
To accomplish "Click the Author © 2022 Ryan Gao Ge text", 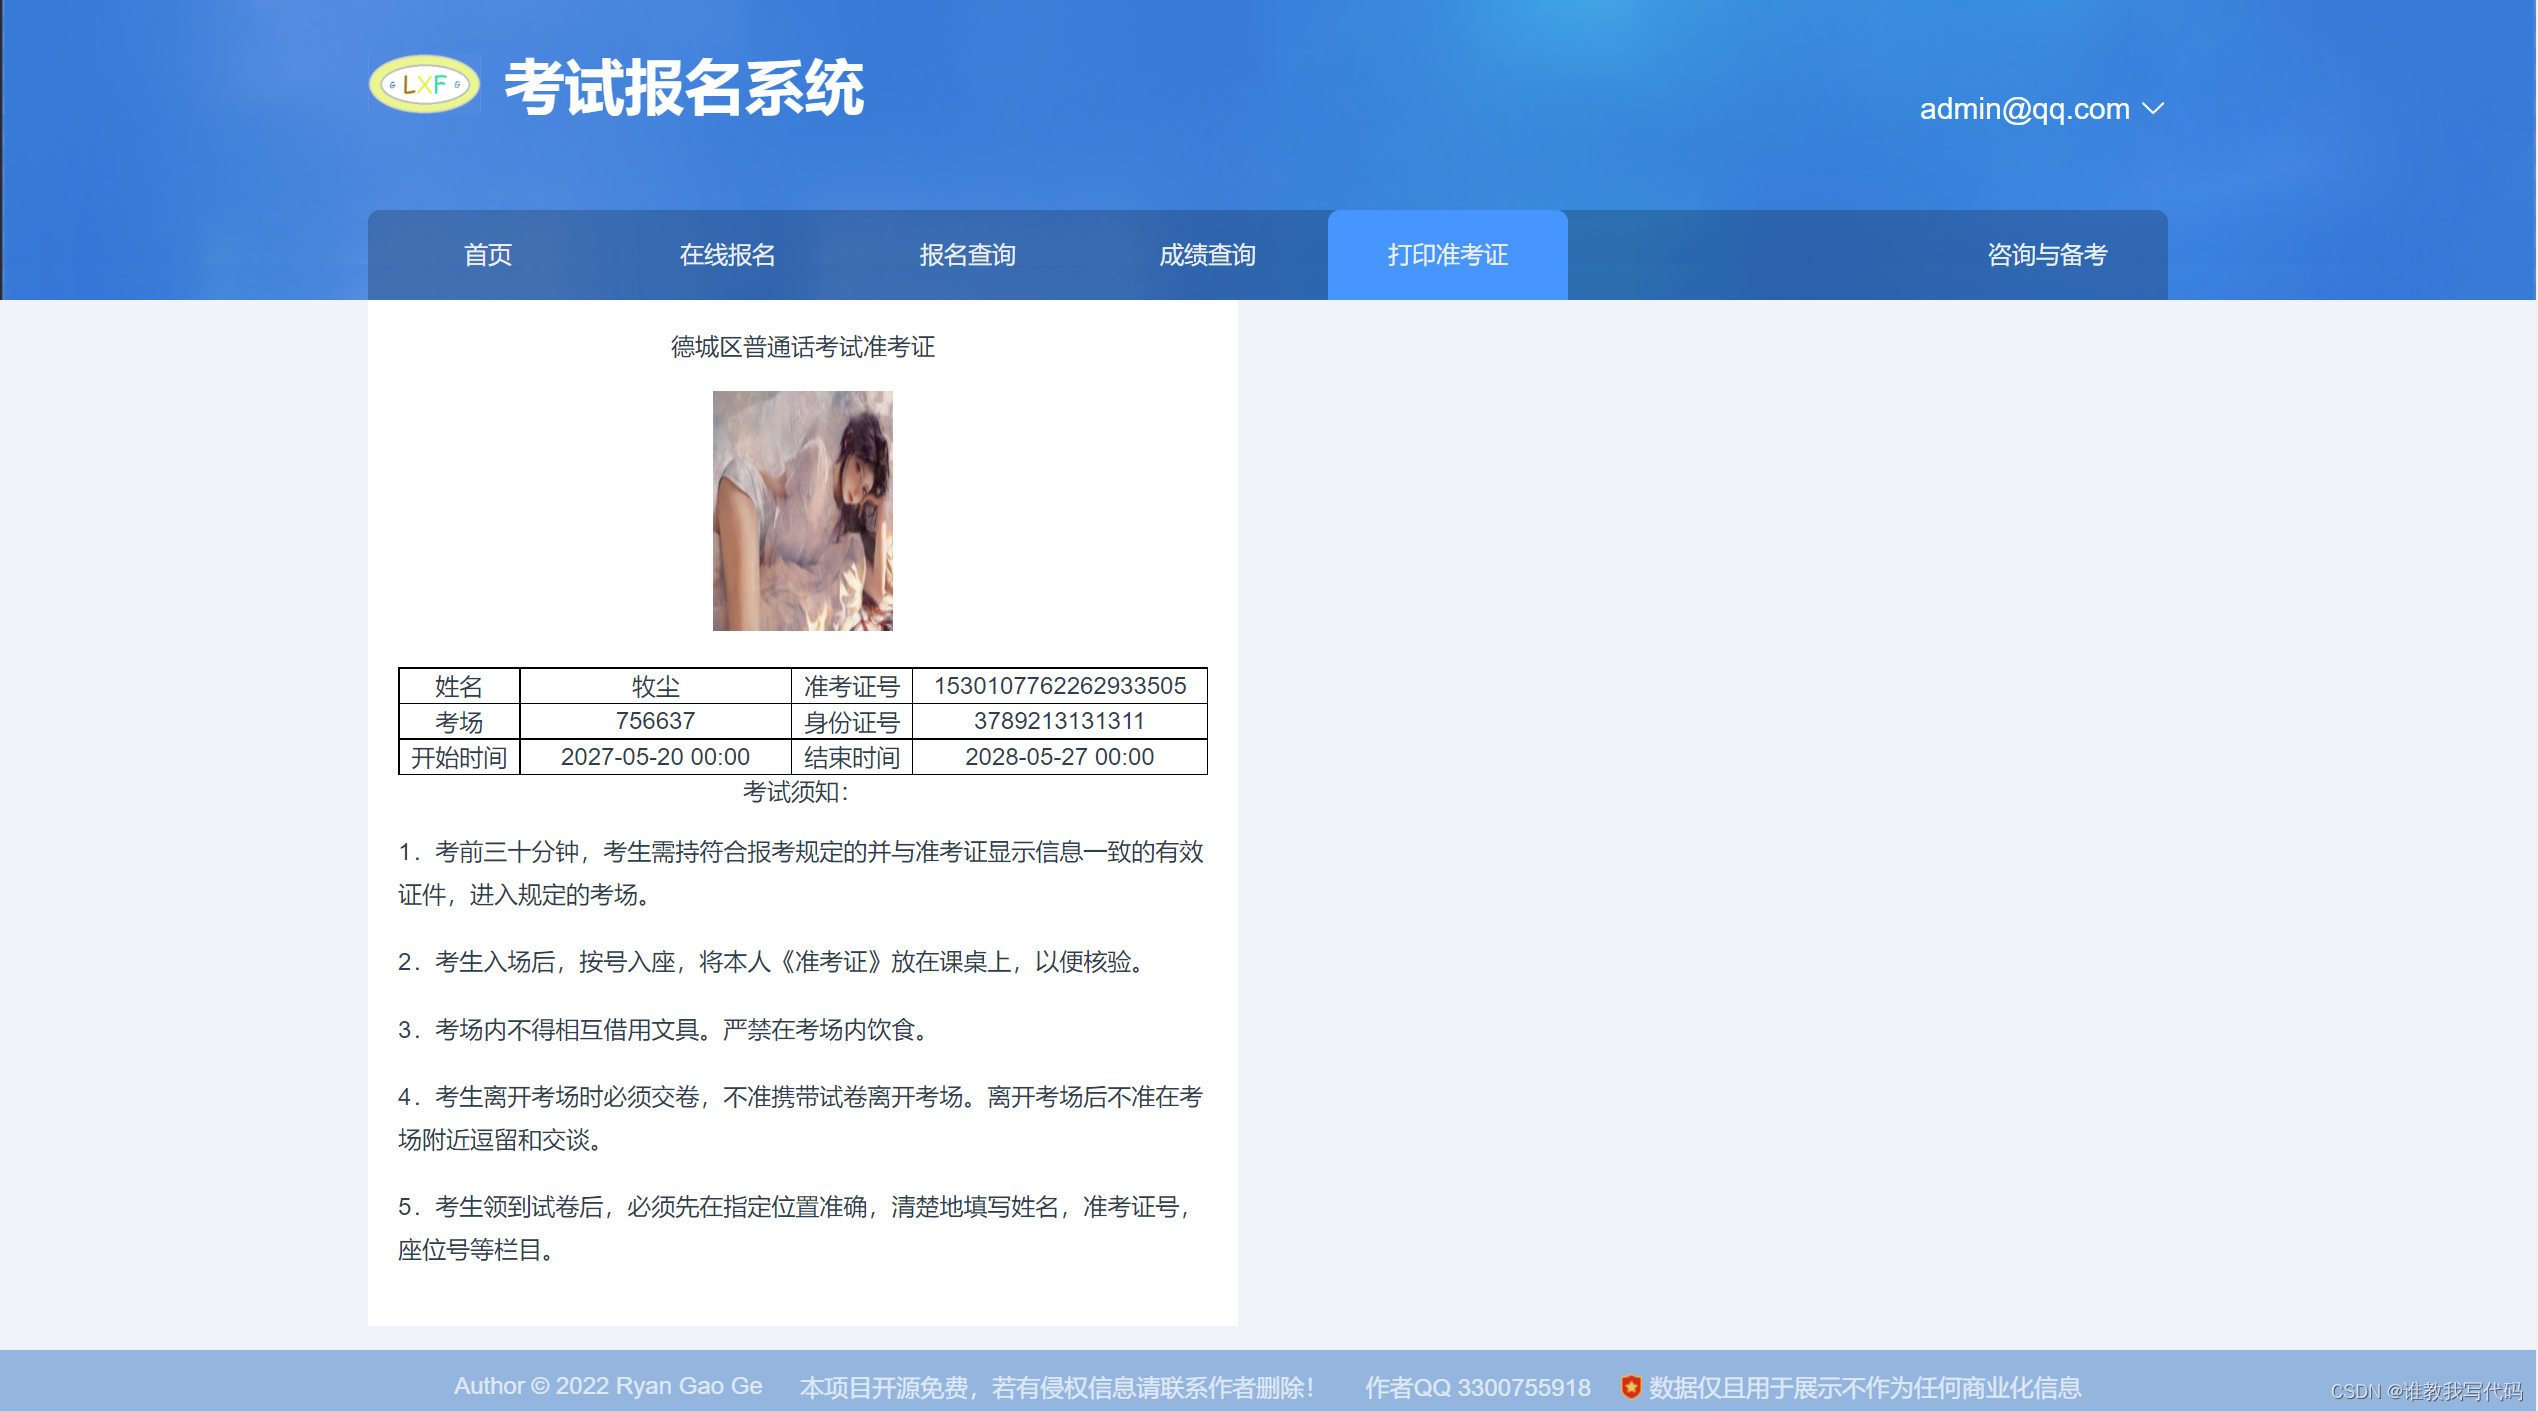I will pyautogui.click(x=608, y=1386).
